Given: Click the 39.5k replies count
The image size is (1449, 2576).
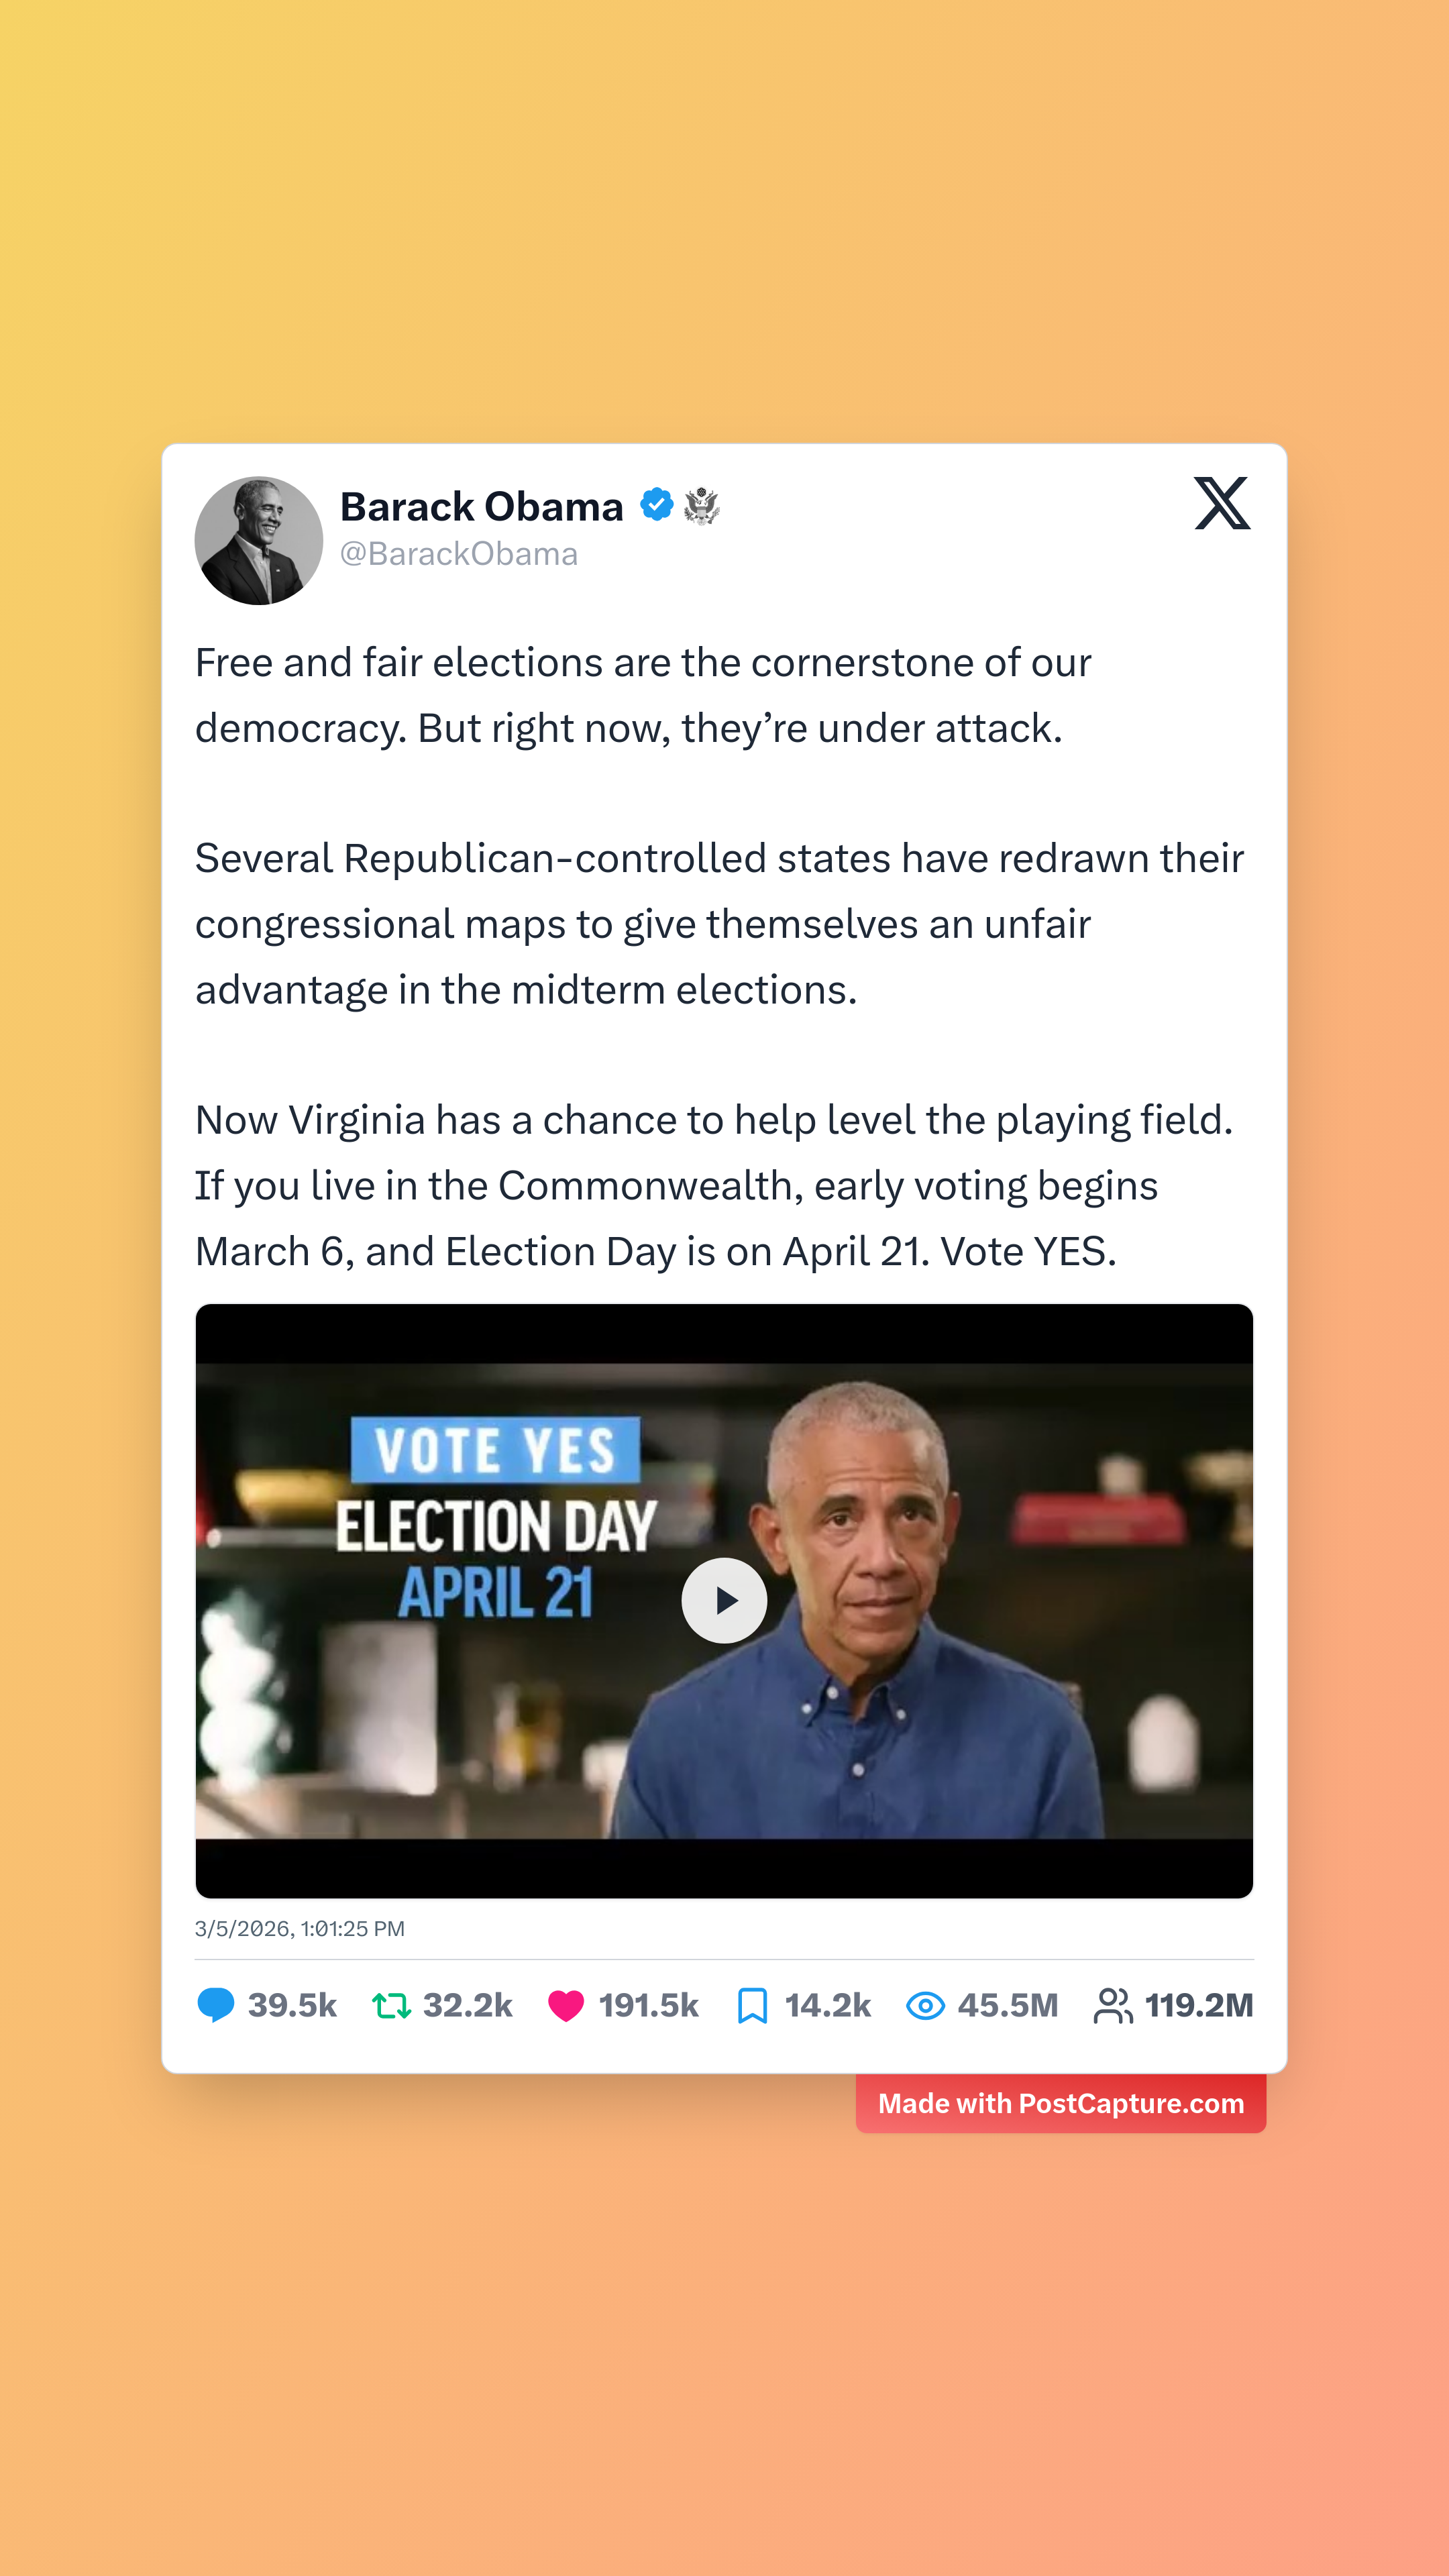Looking at the screenshot, I should (292, 2005).
